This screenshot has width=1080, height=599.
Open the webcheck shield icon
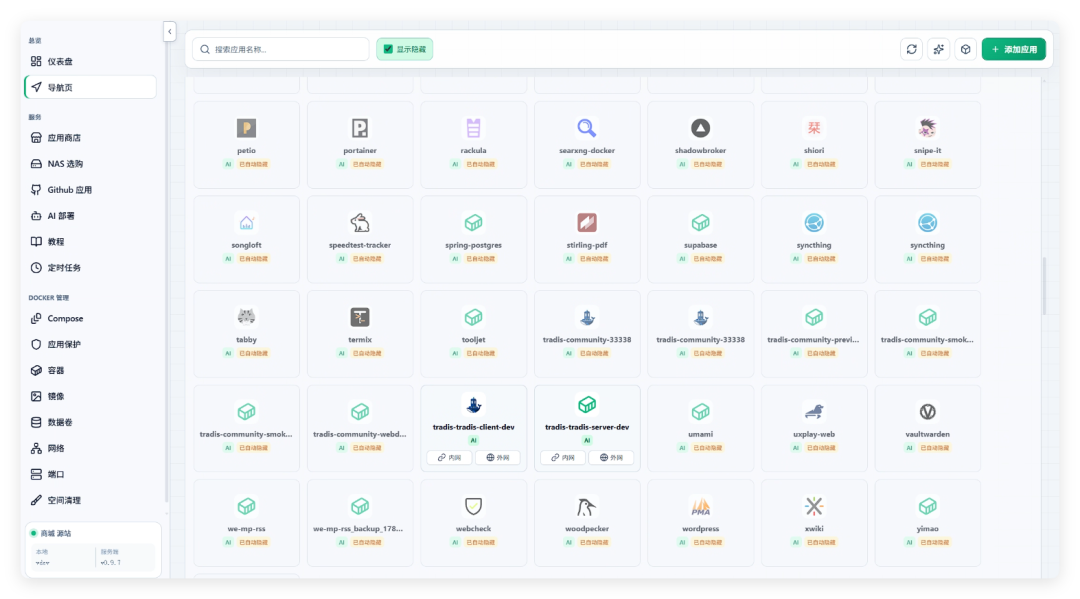coord(473,506)
